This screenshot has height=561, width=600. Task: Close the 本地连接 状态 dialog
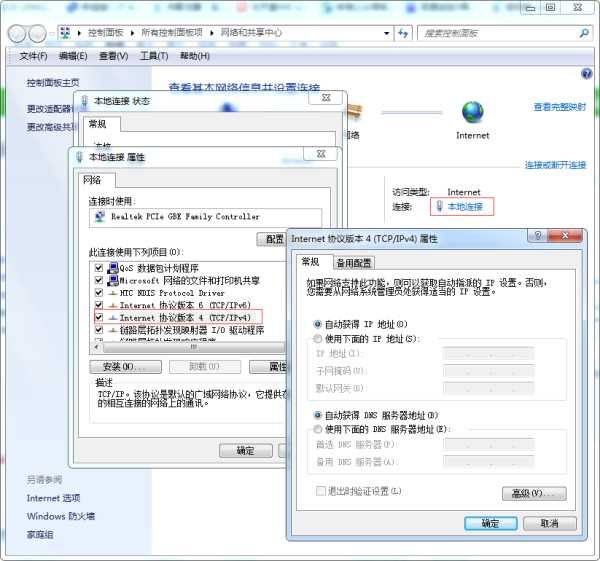click(x=326, y=98)
